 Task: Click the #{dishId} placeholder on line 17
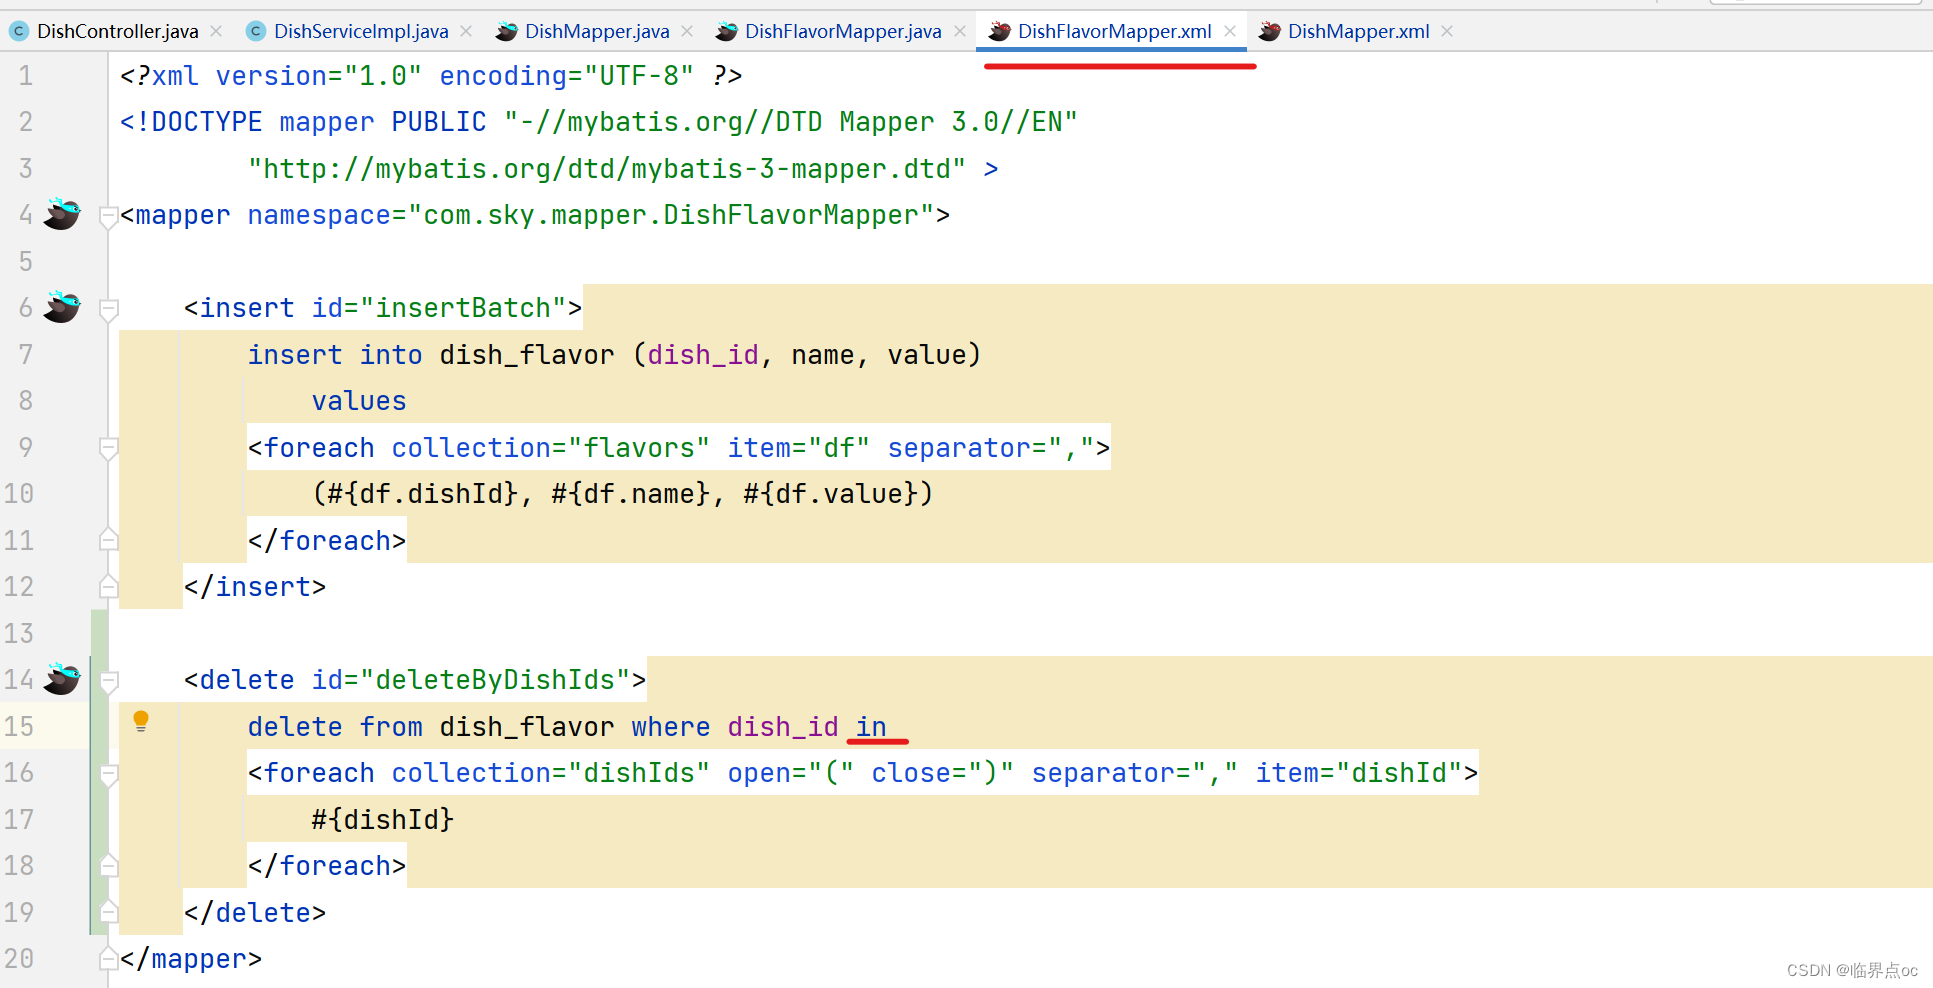pos(383,820)
